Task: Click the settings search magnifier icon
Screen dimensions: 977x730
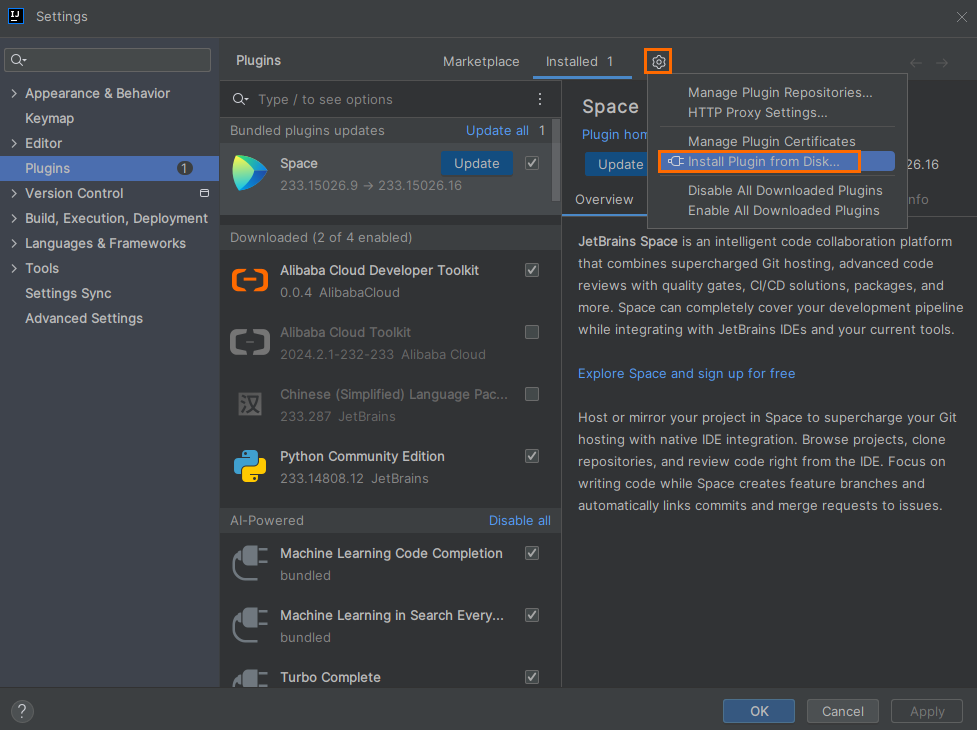Action: (18, 60)
